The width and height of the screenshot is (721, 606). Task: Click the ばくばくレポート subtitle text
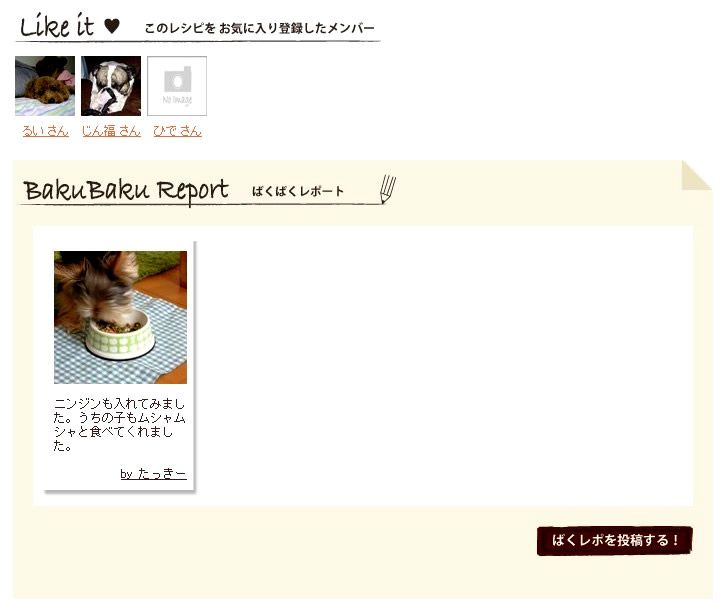(x=298, y=191)
